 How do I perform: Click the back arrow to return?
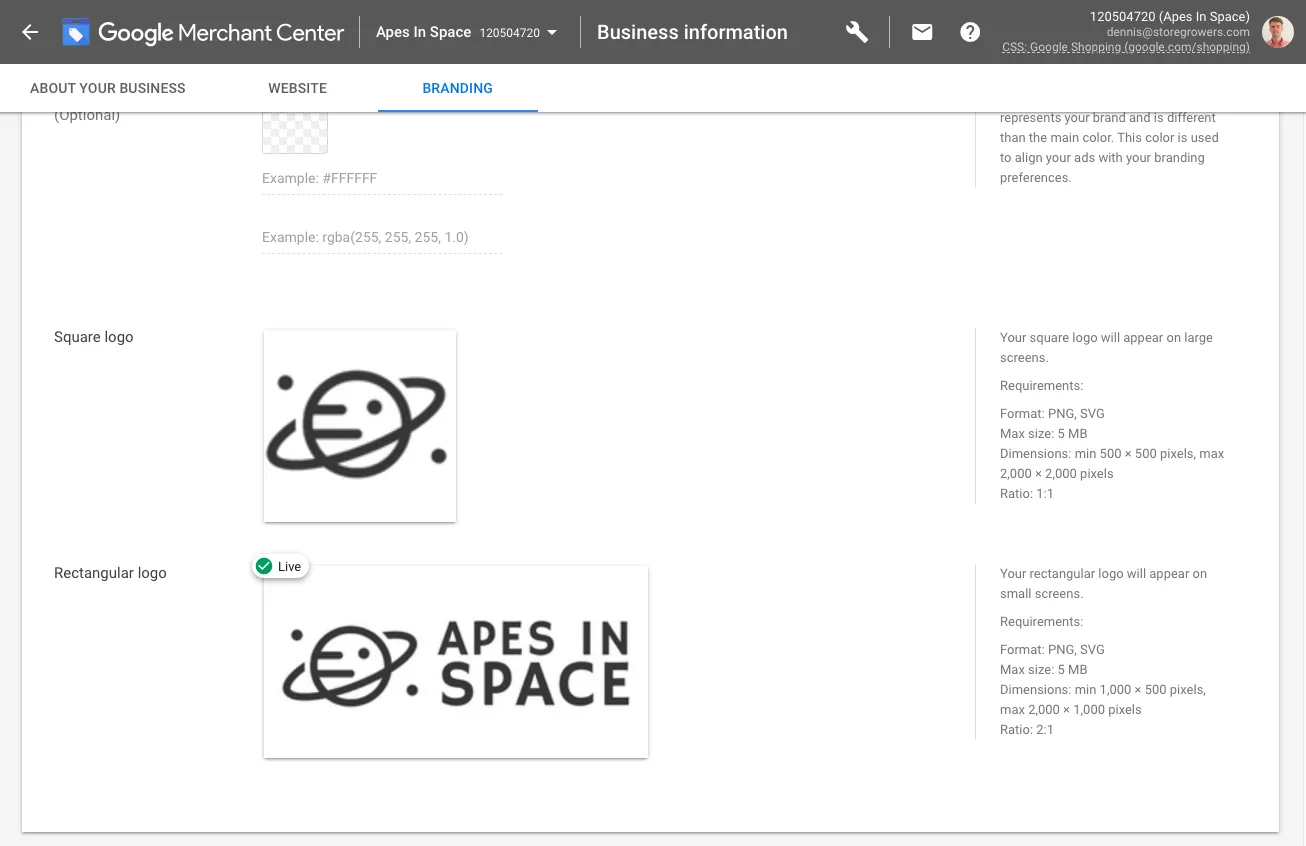click(30, 31)
